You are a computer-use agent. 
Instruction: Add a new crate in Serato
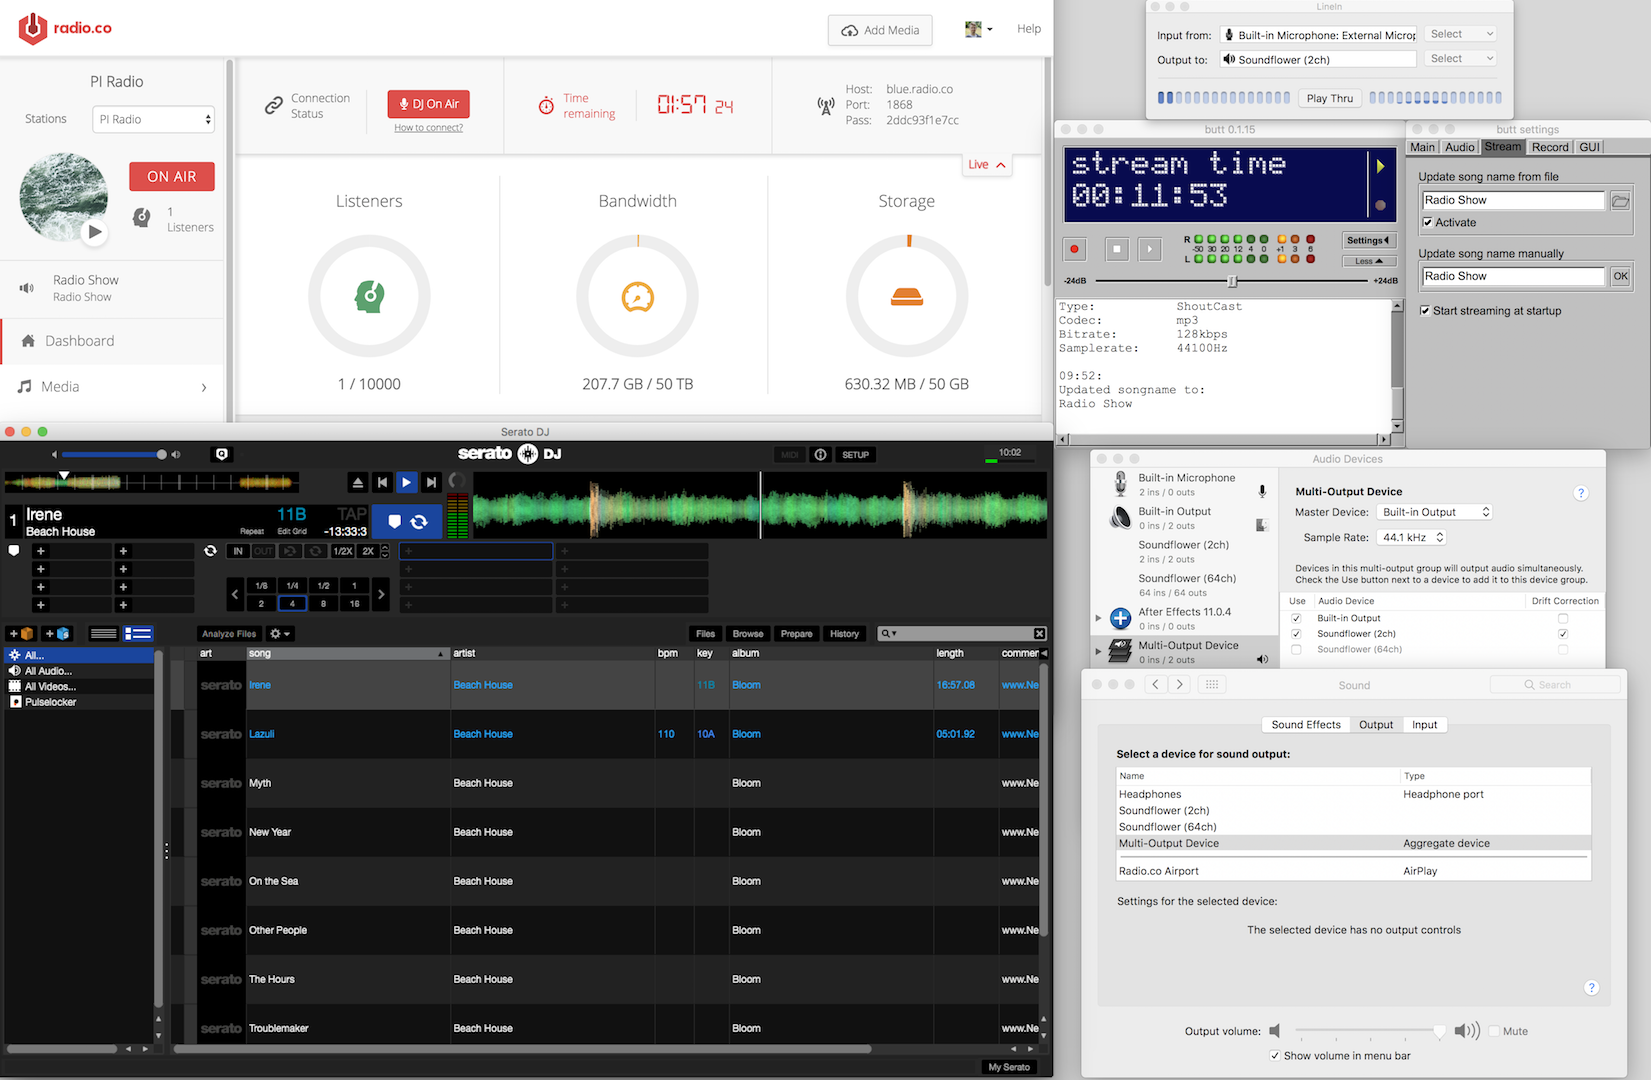coord(21,634)
